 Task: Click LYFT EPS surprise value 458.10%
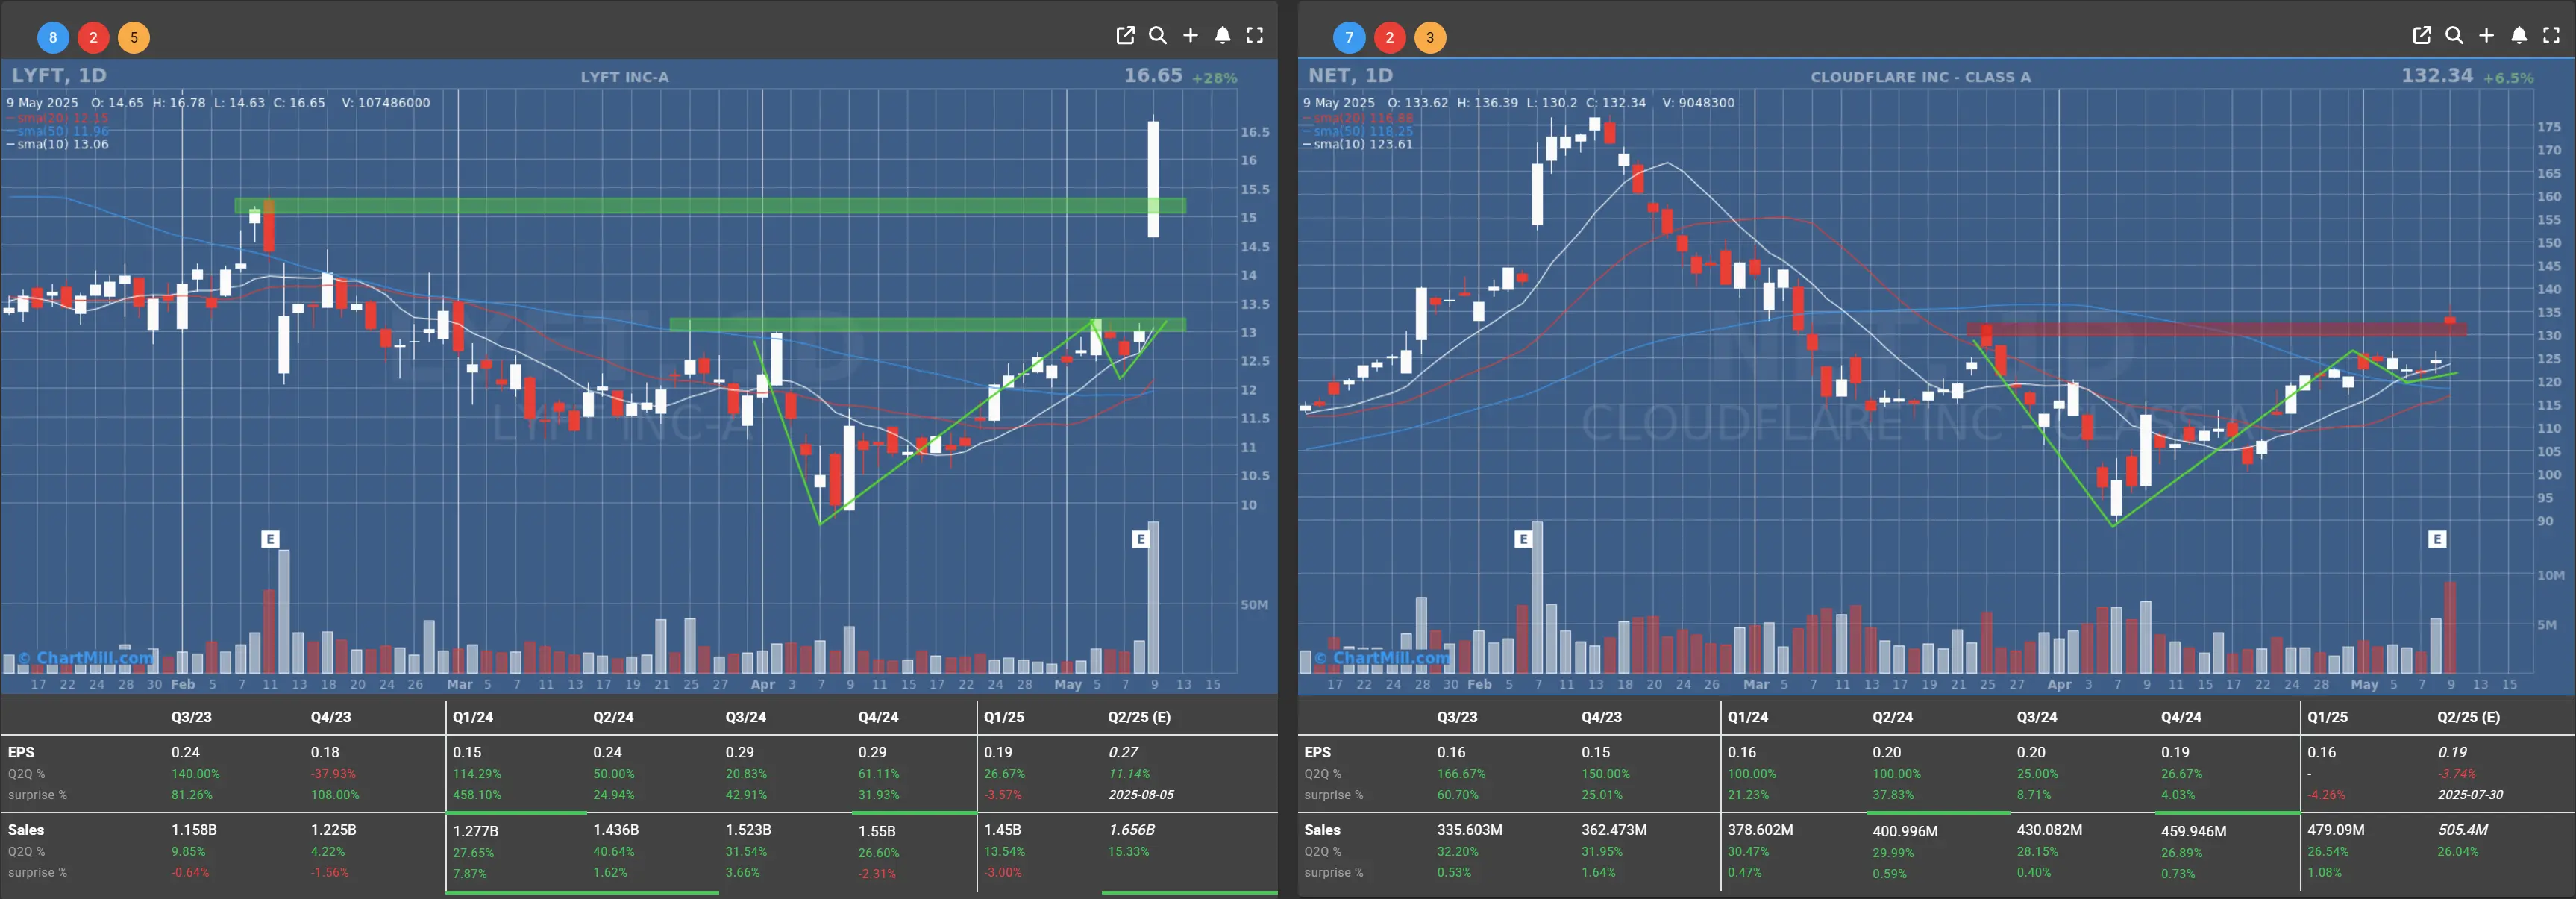pyautogui.click(x=477, y=795)
